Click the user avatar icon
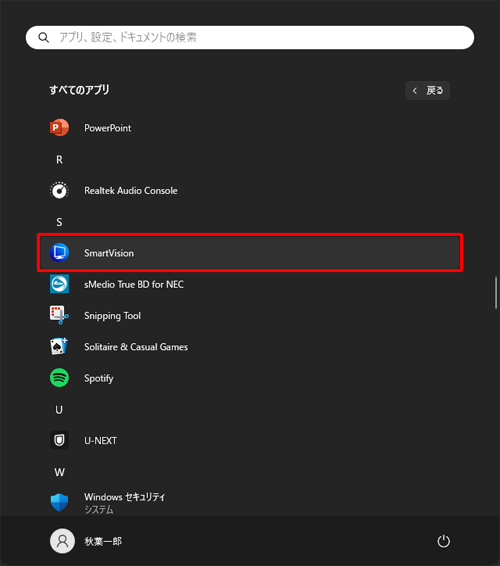This screenshot has width=500, height=566. pyautogui.click(x=62, y=541)
